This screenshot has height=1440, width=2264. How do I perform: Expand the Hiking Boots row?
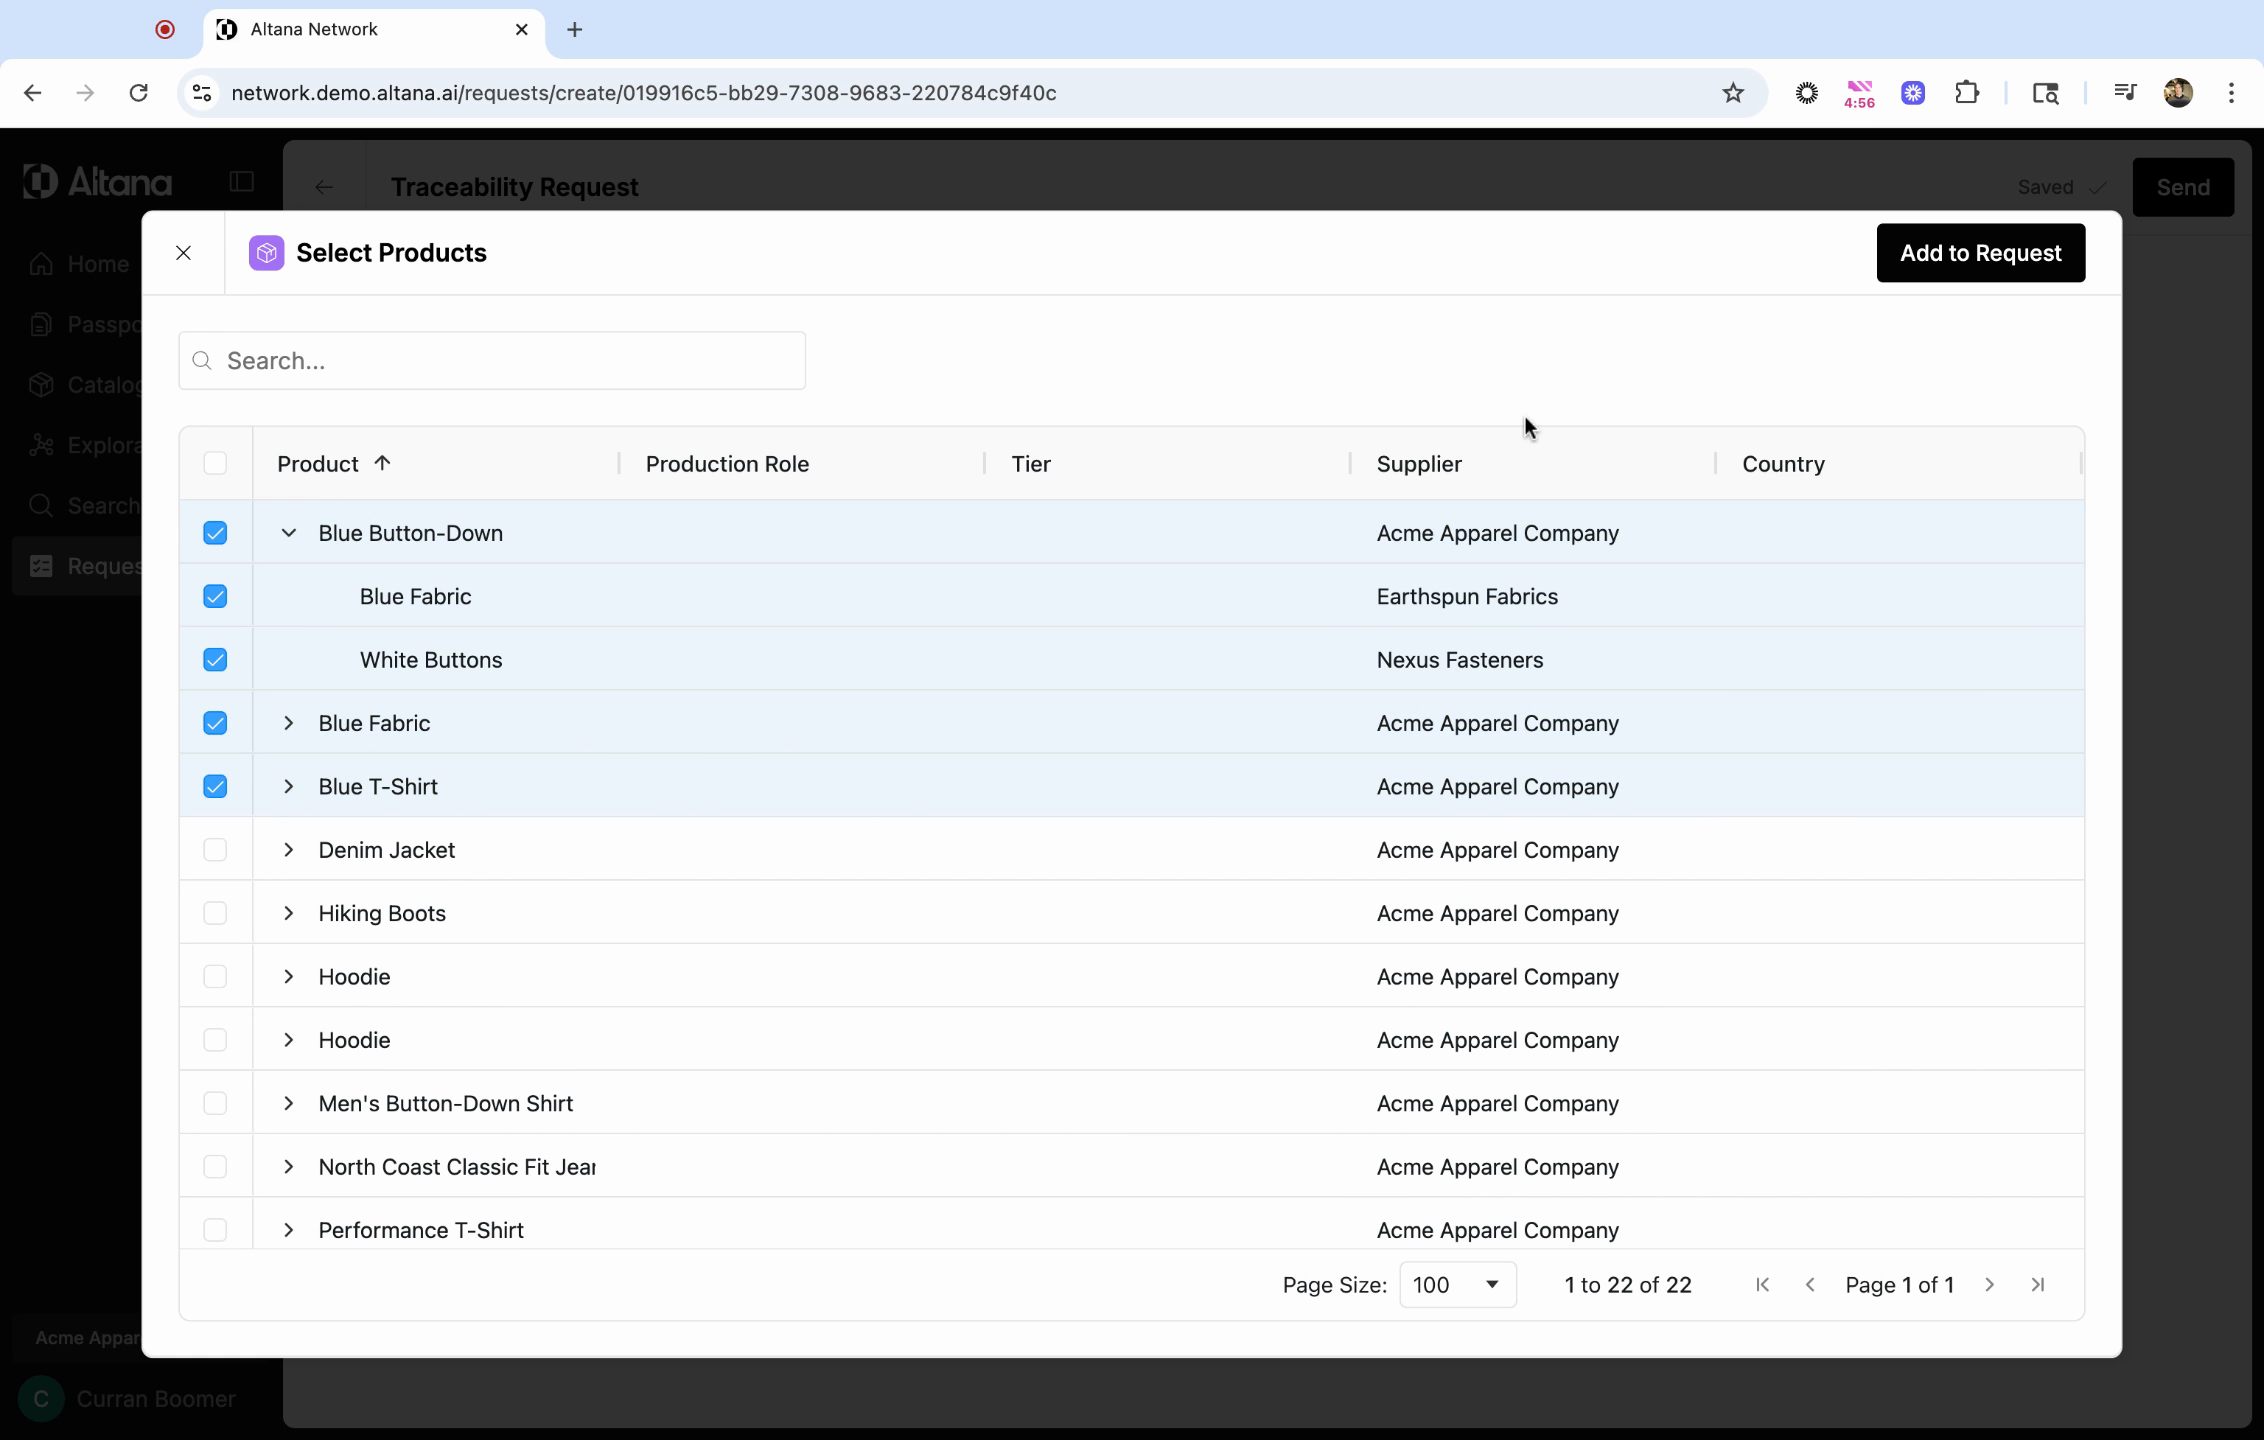click(289, 913)
